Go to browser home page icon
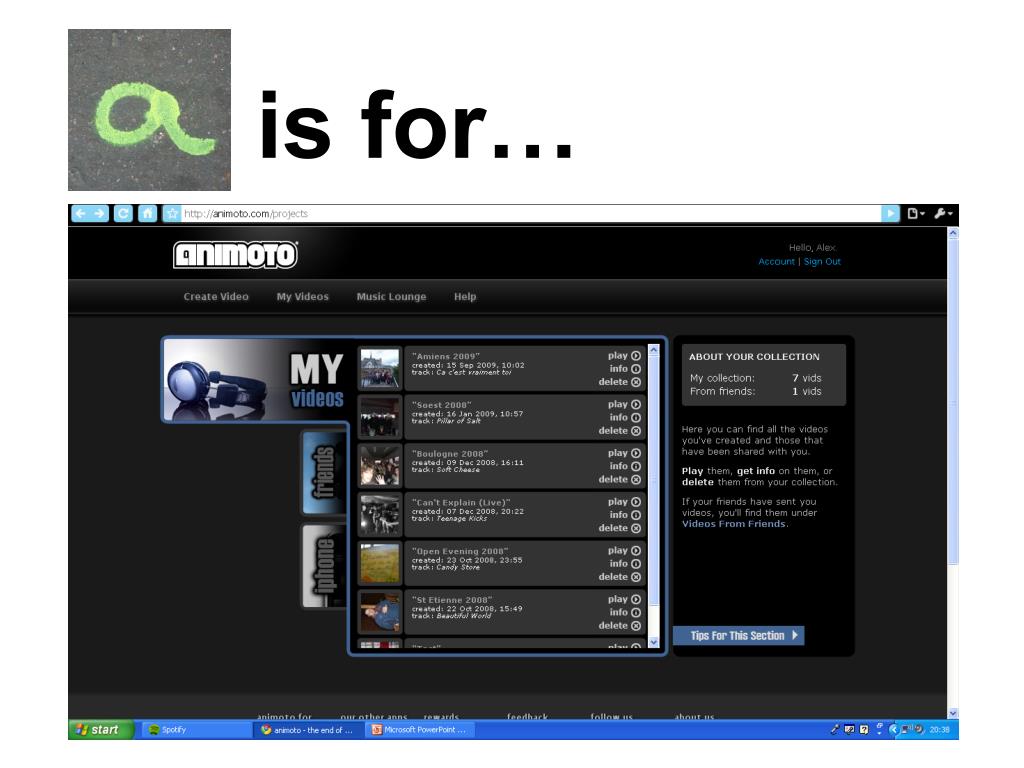 148,214
